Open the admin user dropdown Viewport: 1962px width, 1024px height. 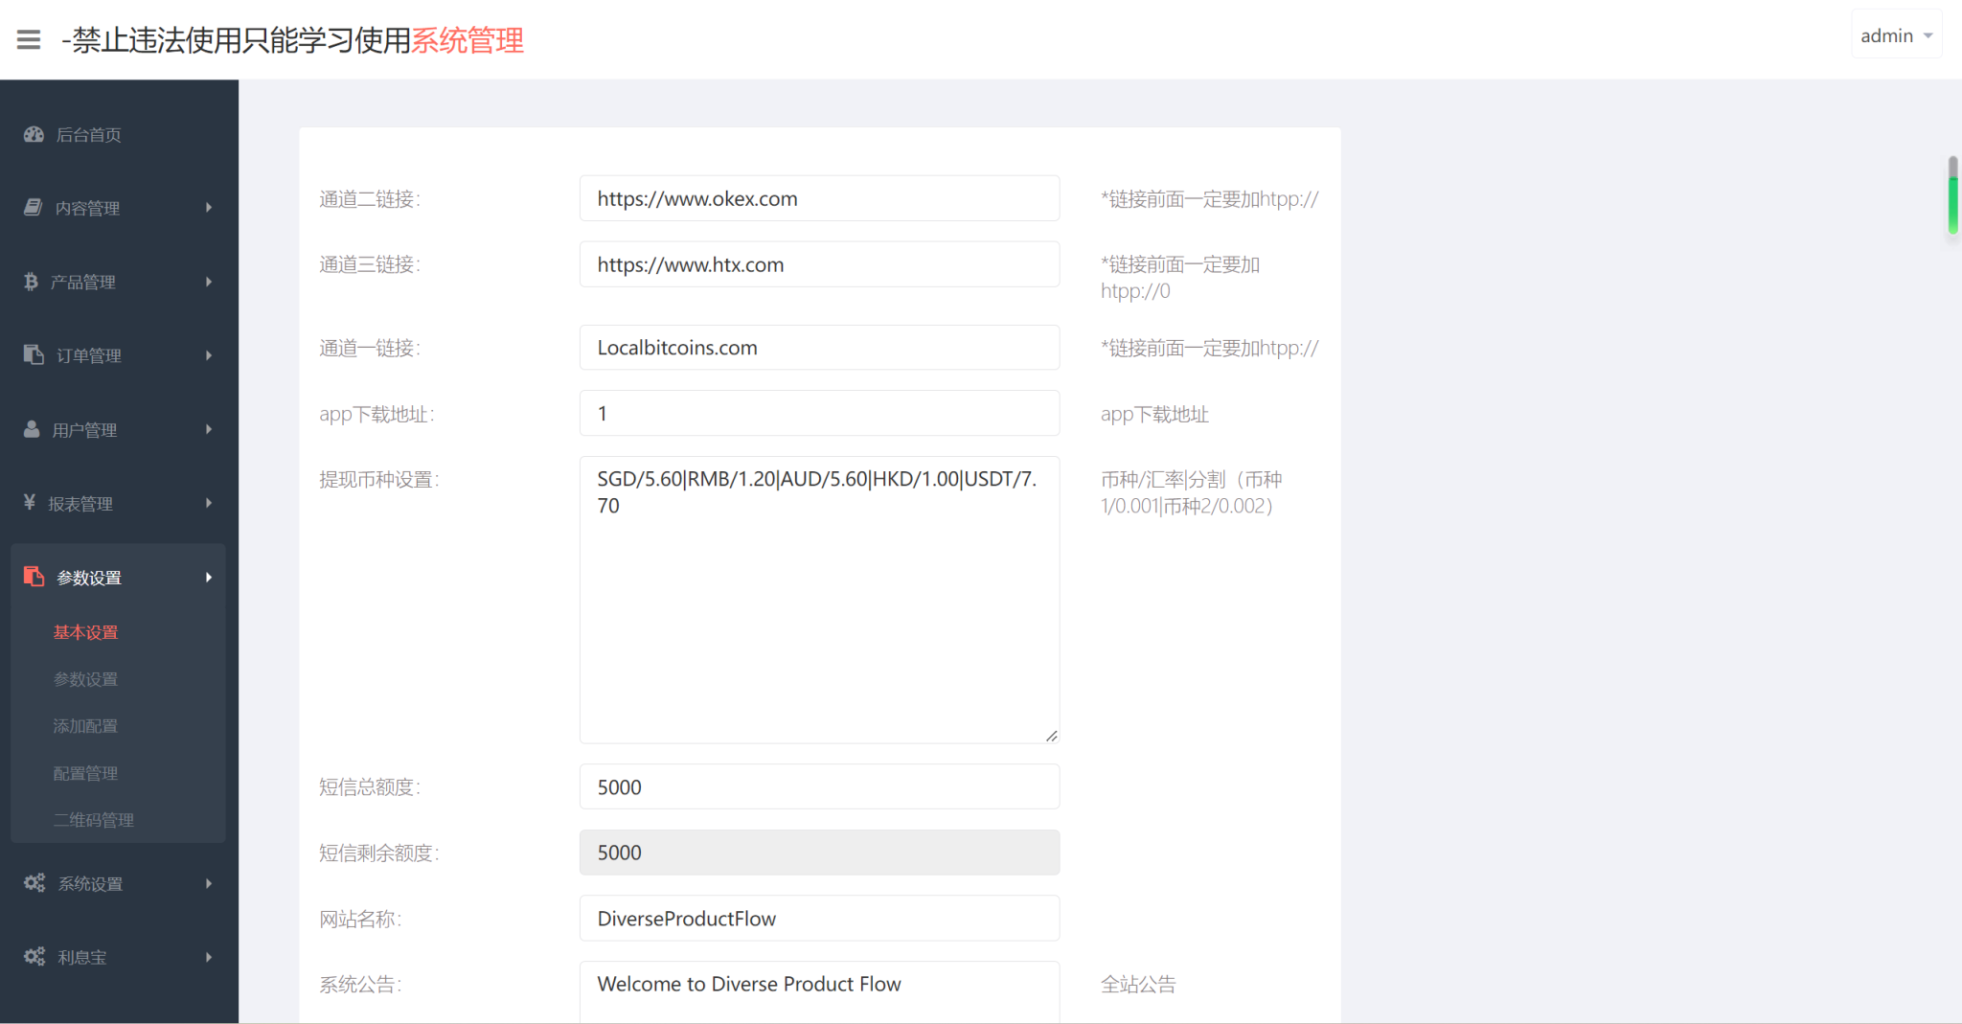coord(1895,36)
